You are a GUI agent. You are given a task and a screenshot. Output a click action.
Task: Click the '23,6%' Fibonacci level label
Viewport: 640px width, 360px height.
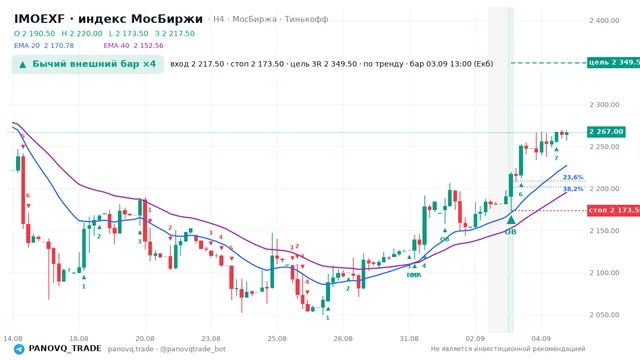click(573, 178)
